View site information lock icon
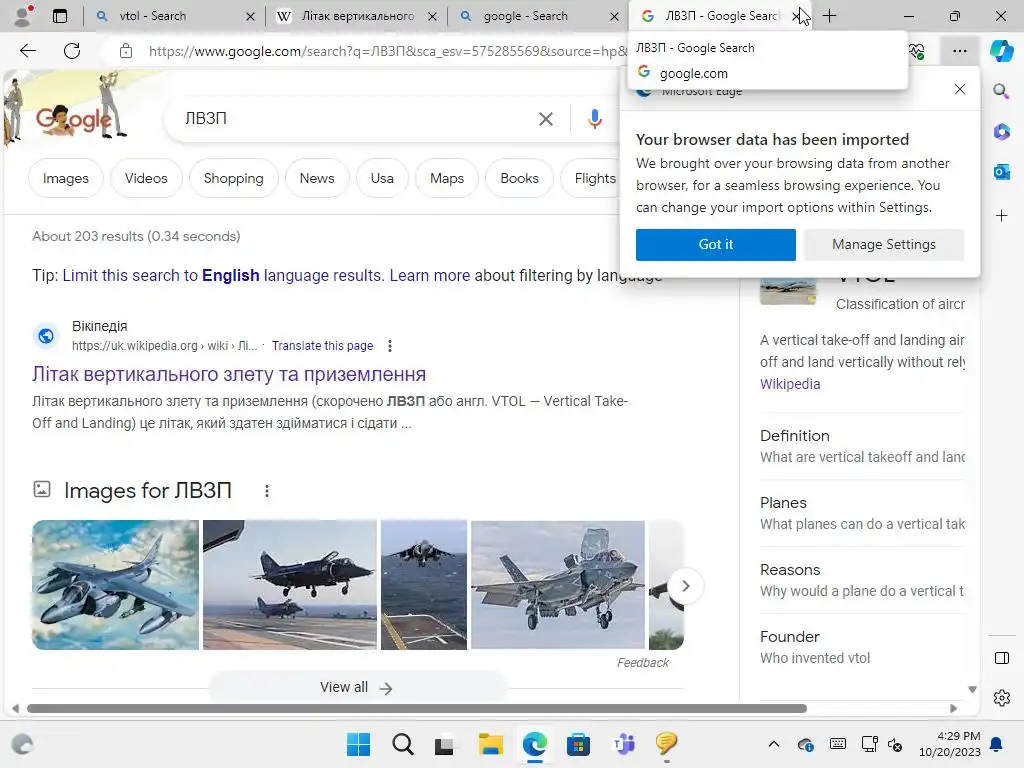Image resolution: width=1024 pixels, height=768 pixels. [x=126, y=51]
